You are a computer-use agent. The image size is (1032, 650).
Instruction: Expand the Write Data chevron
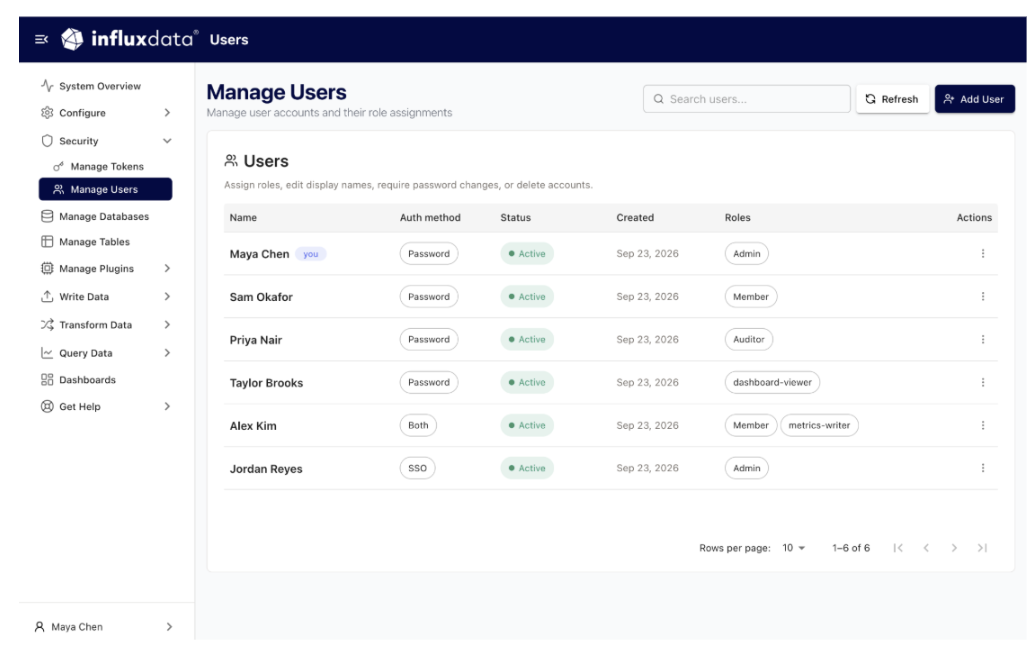tap(167, 297)
